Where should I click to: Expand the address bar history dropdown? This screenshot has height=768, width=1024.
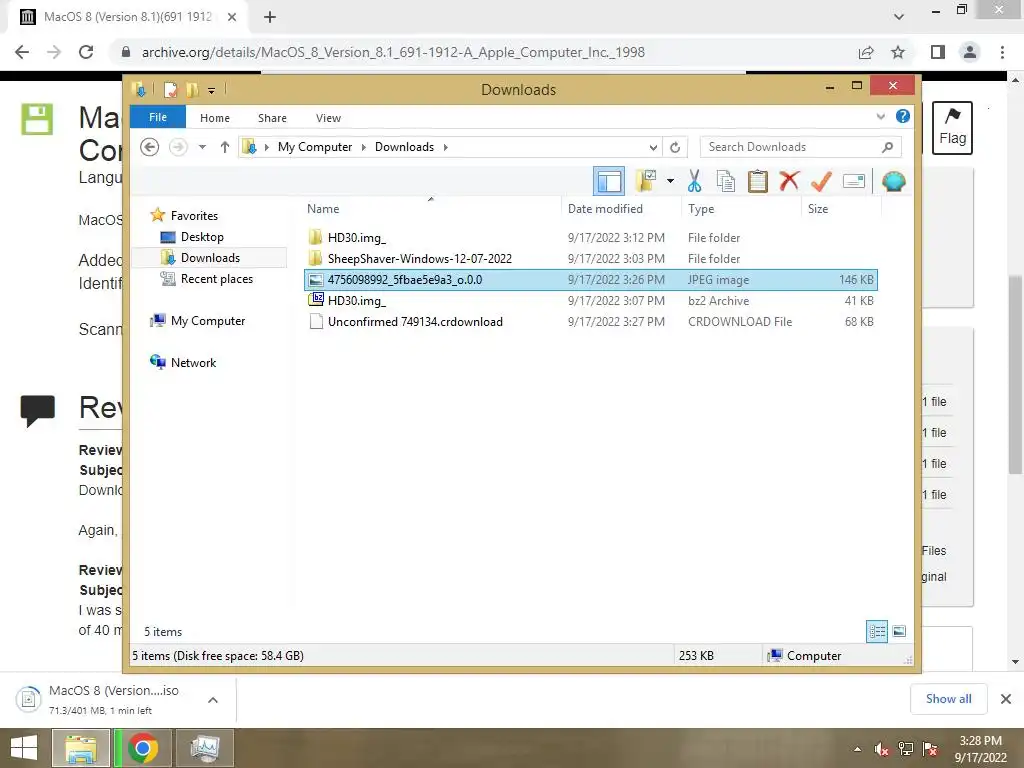click(653, 147)
